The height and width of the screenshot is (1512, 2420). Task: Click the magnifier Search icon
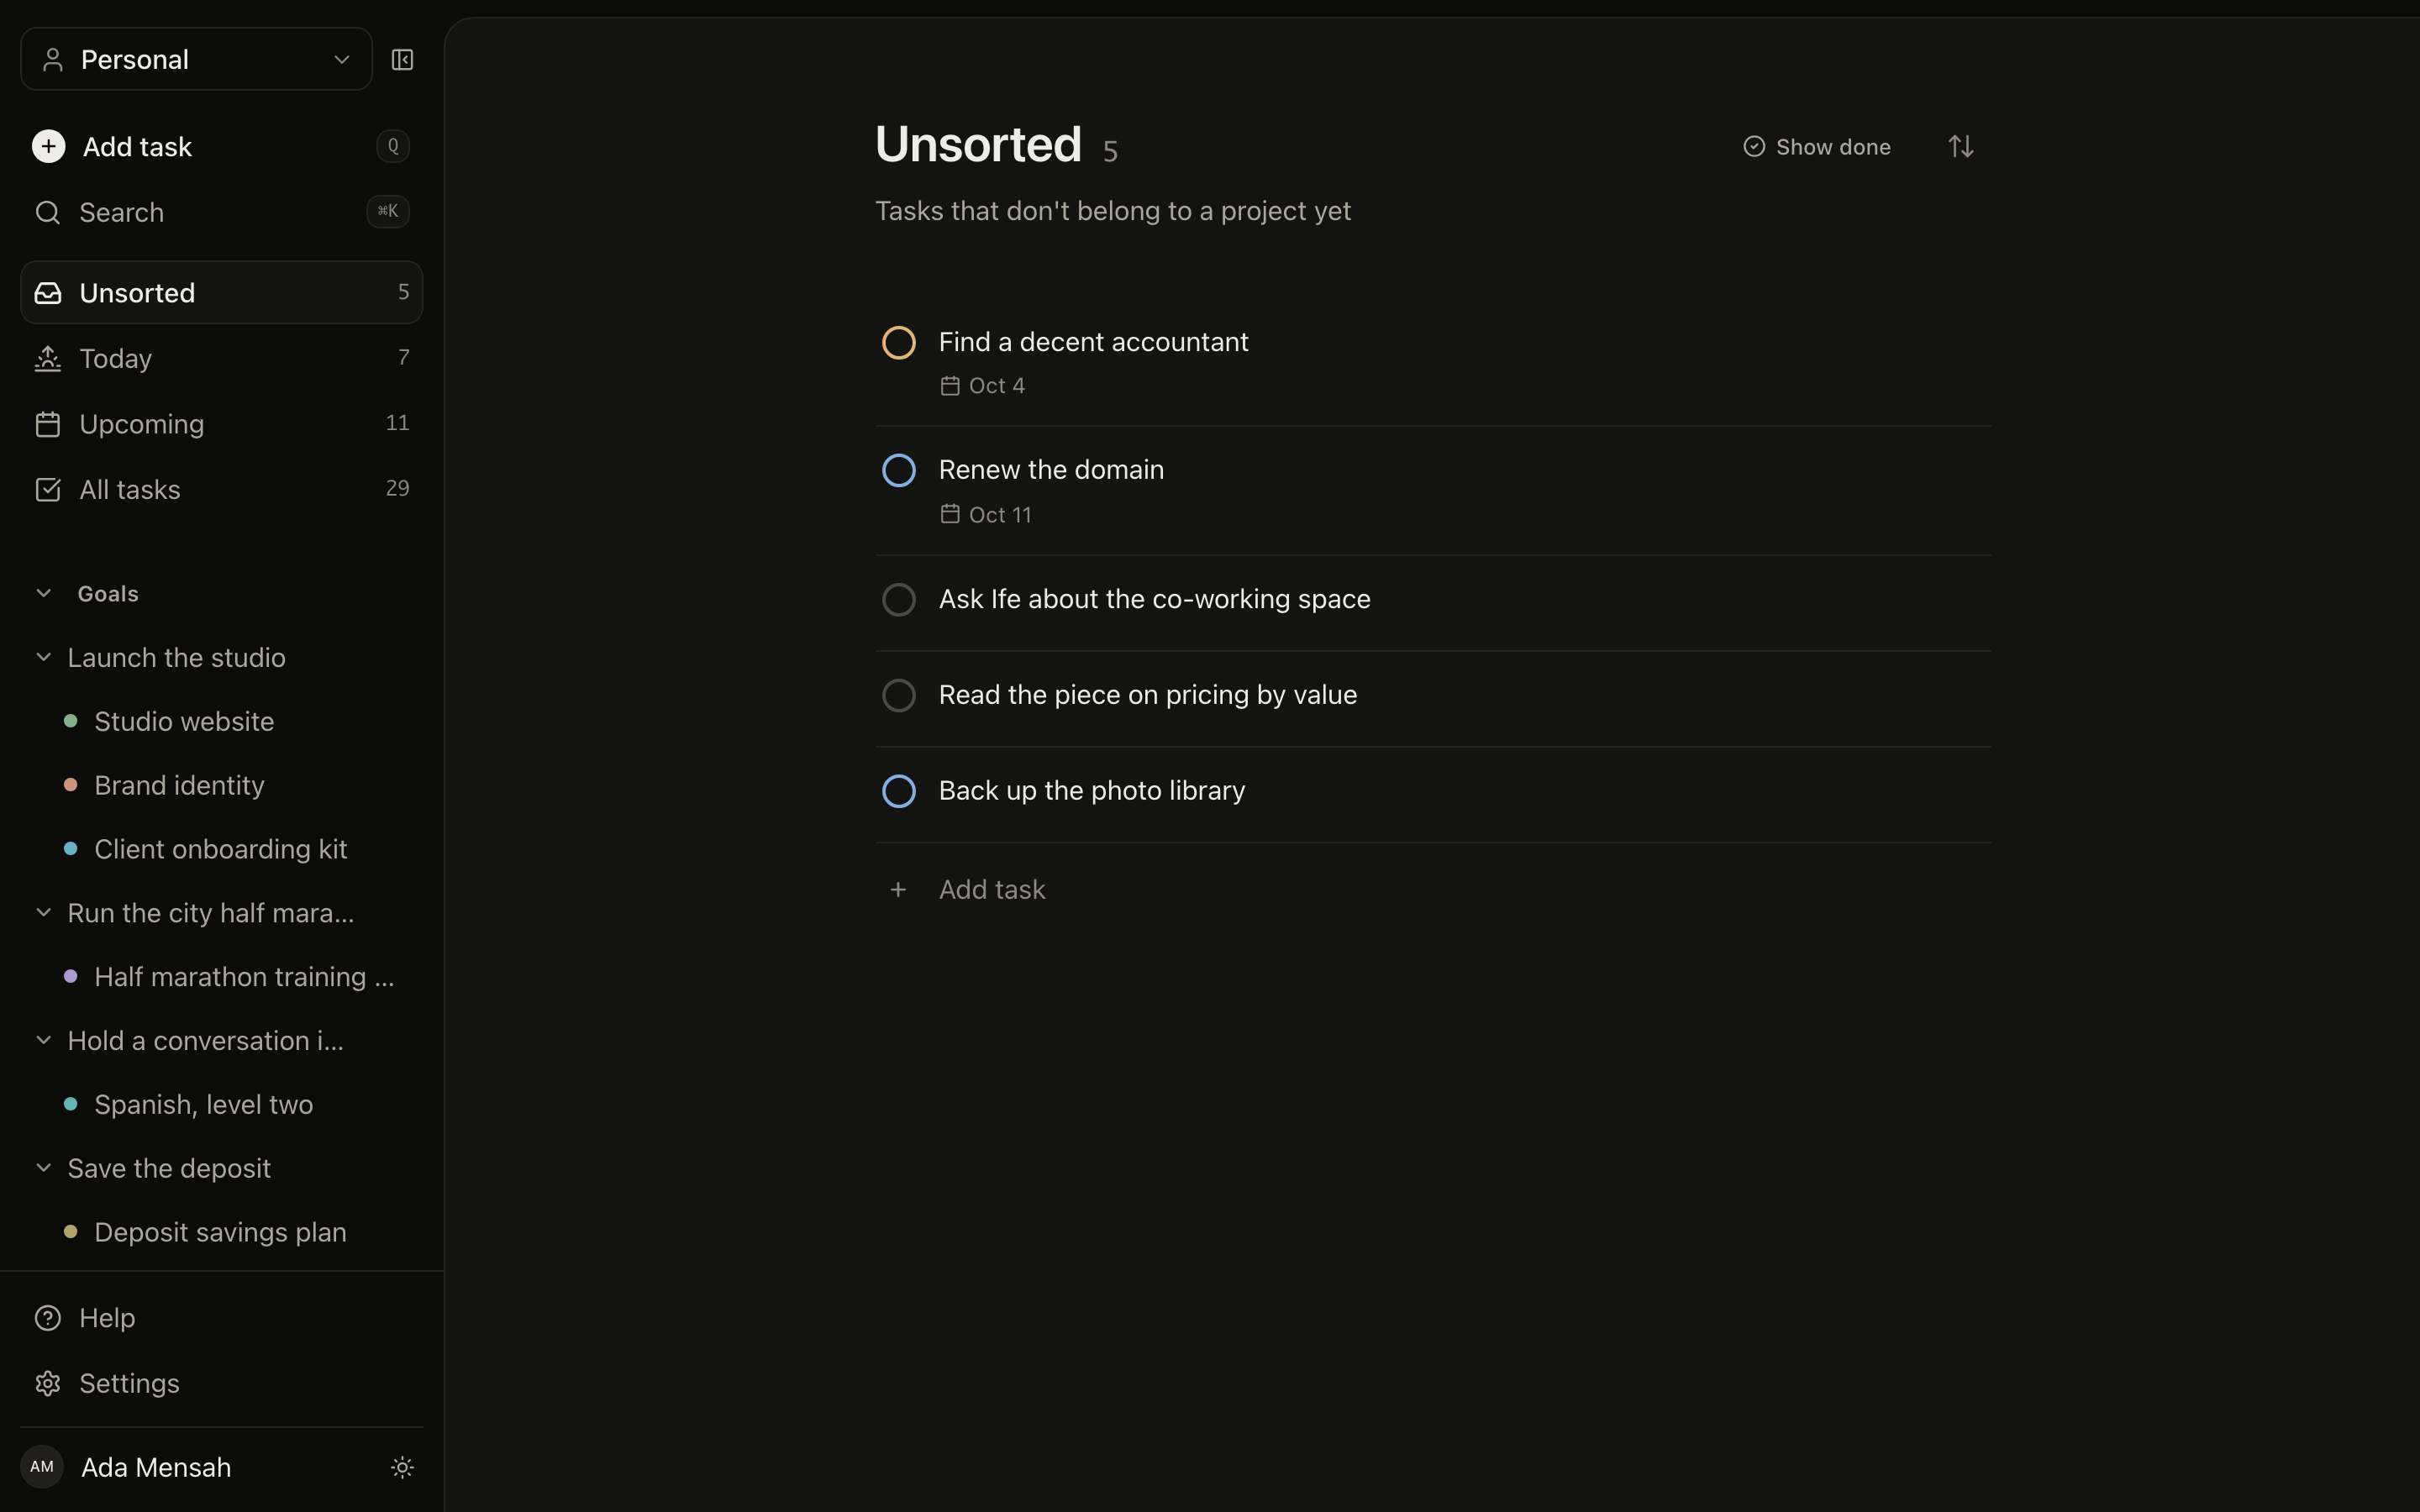pyautogui.click(x=47, y=212)
